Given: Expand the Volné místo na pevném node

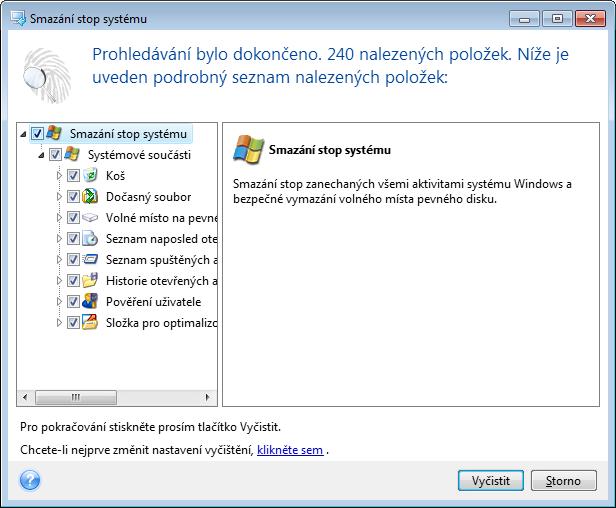Looking at the screenshot, I should click(59, 218).
